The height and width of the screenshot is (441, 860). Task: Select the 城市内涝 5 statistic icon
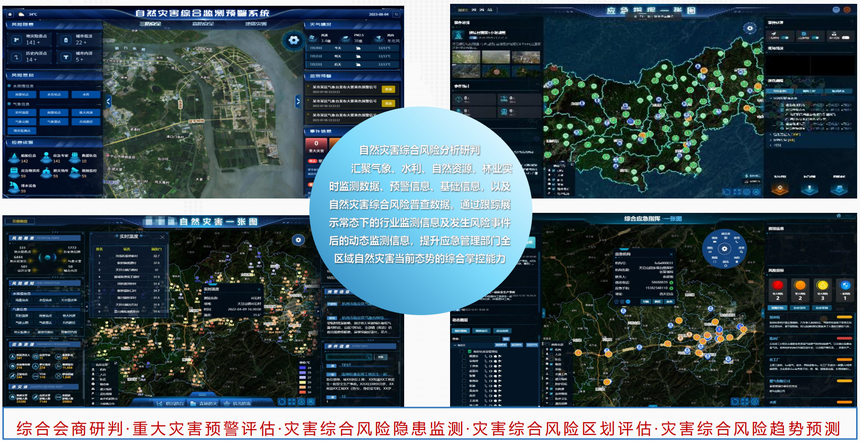pos(65,57)
